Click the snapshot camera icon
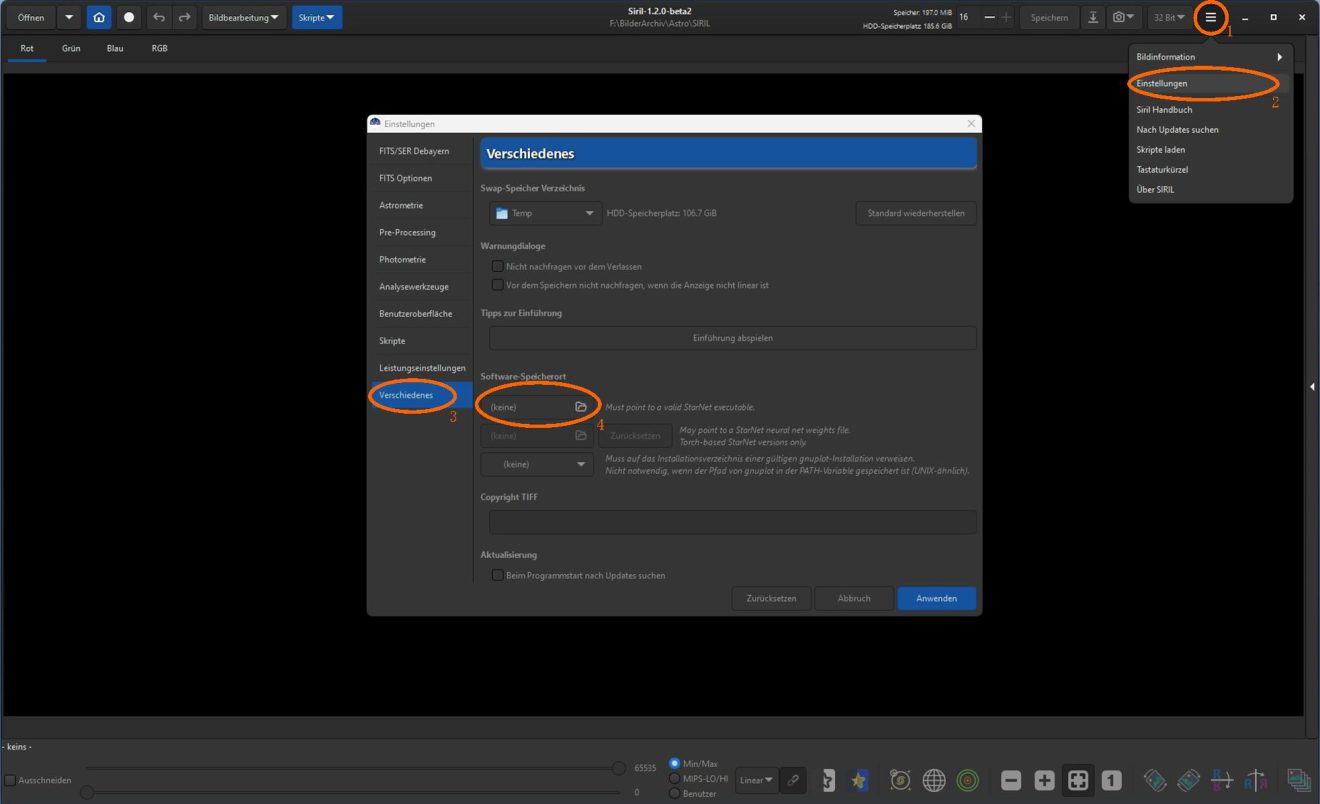Screen dimensions: 1320x804 (1124, 17)
